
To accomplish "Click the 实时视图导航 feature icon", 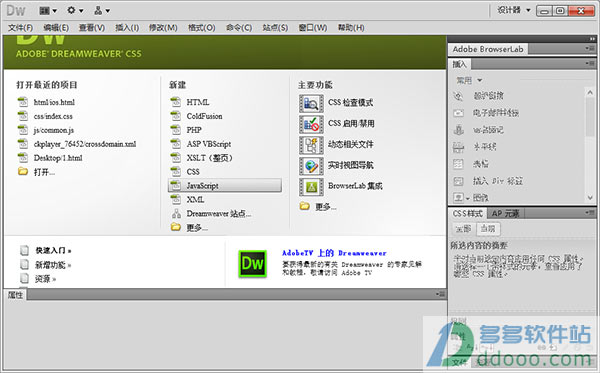I will (x=311, y=166).
